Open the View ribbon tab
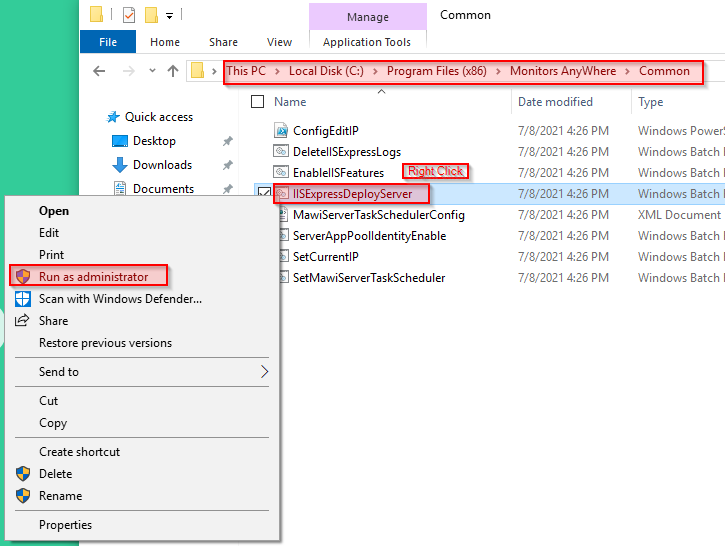725x546 pixels. click(x=279, y=42)
